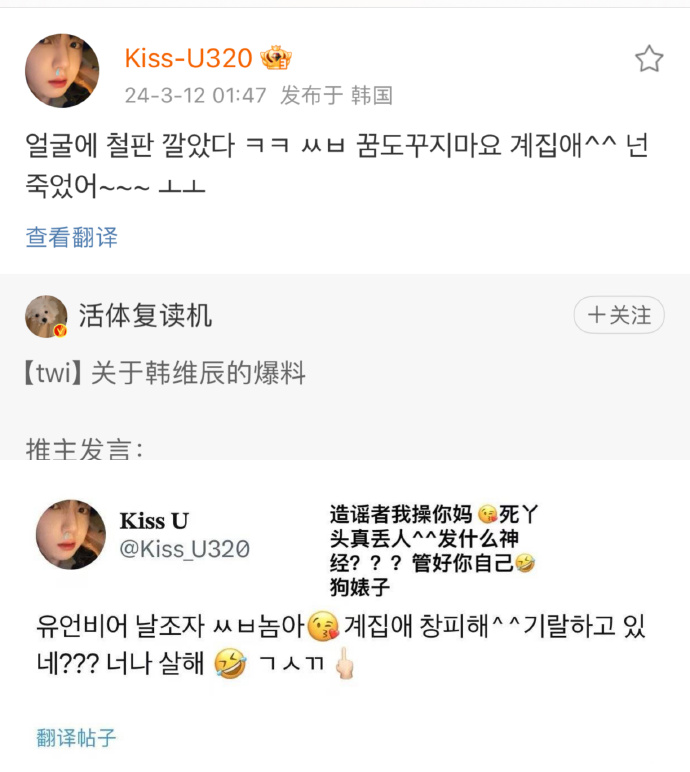Open 活体复读机 username link
The height and width of the screenshot is (772, 690).
pos(146,316)
